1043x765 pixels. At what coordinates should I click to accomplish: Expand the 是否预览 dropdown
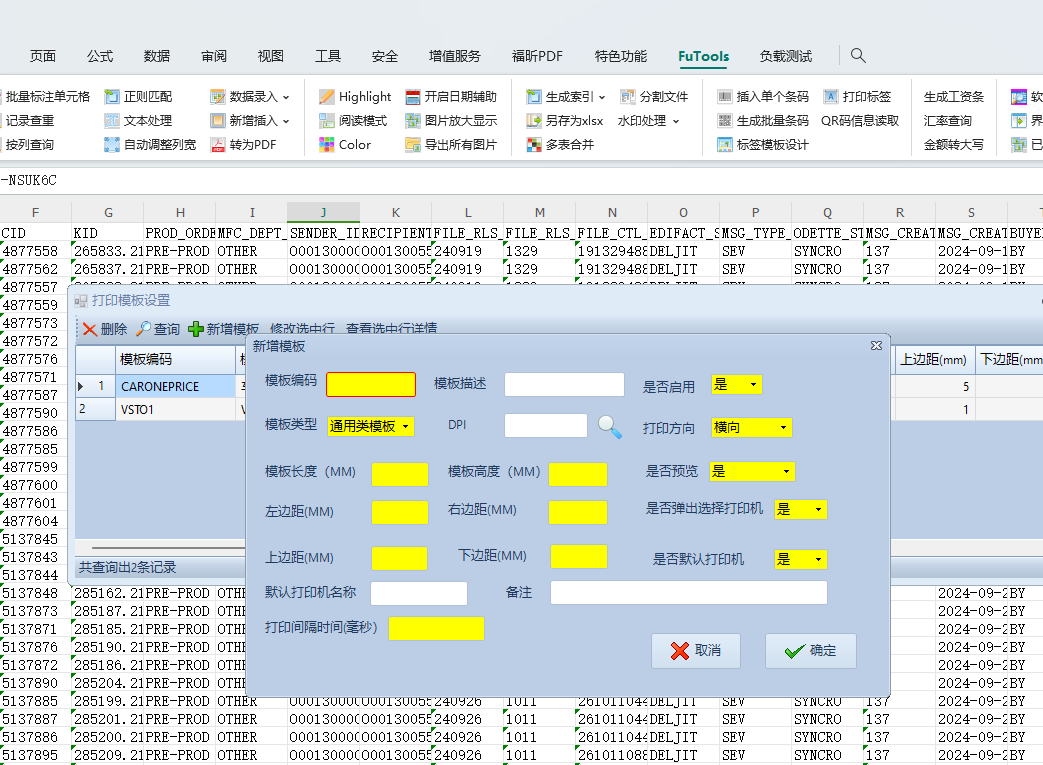pos(786,471)
